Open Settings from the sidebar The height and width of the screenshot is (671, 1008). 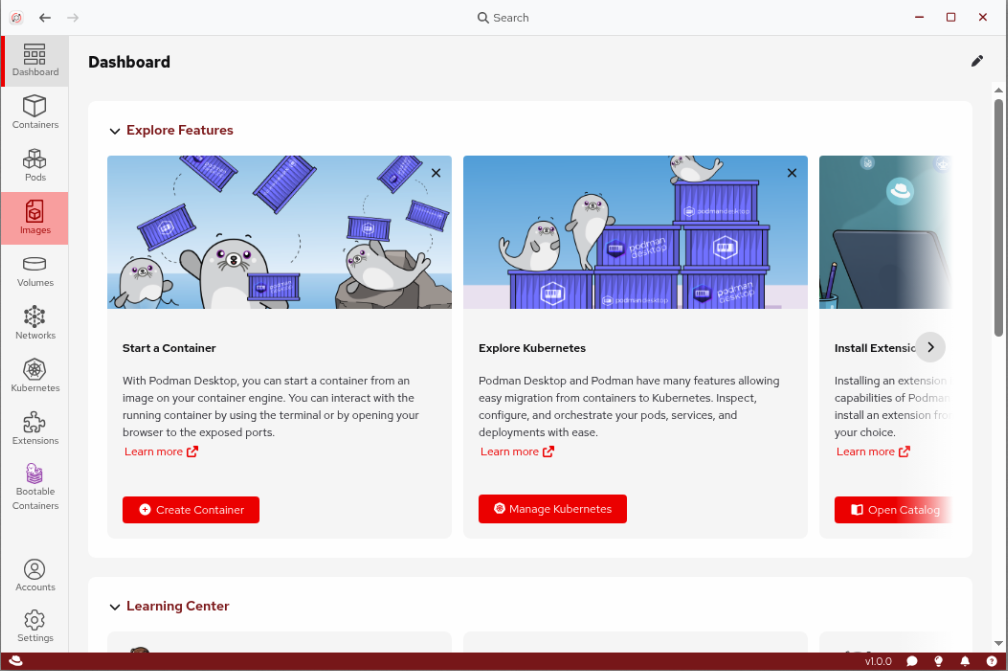point(35,625)
